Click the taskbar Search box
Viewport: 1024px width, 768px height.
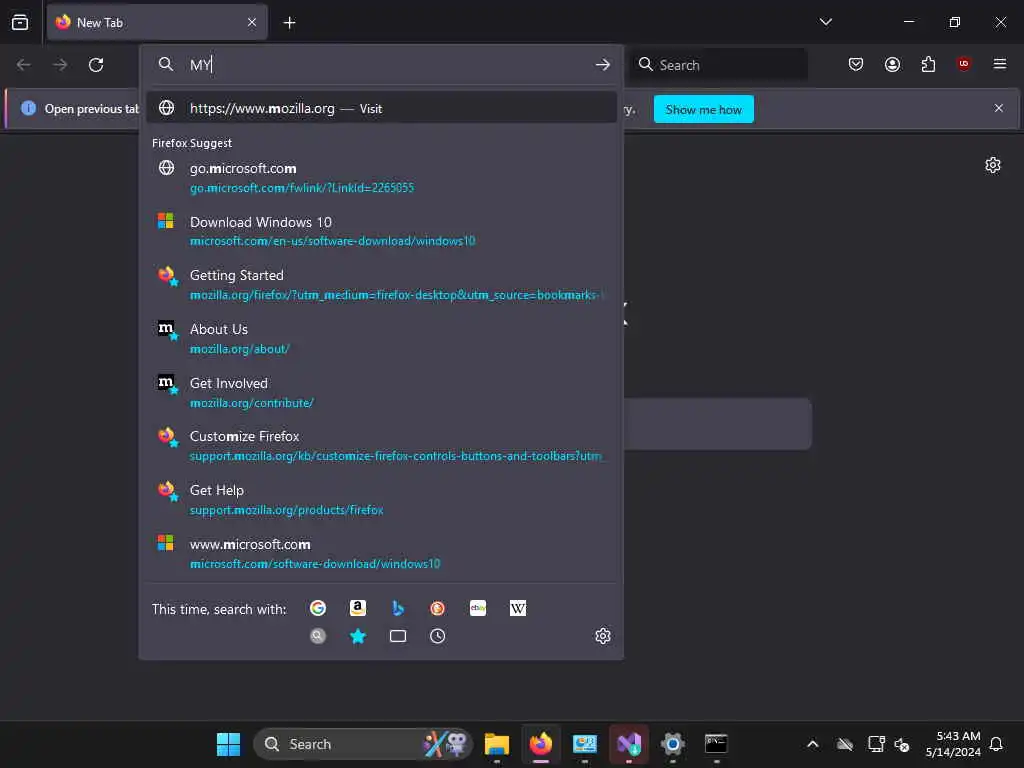pyautogui.click(x=362, y=744)
